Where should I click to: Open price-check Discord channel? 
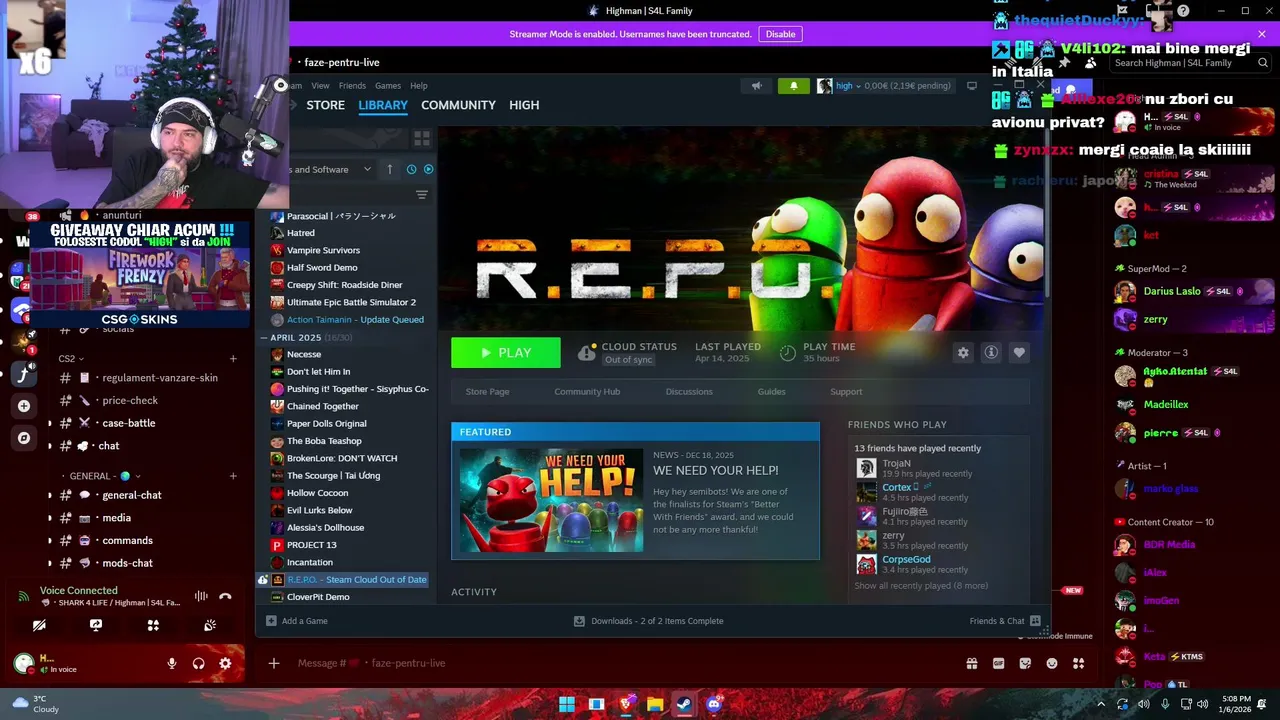tap(130, 400)
